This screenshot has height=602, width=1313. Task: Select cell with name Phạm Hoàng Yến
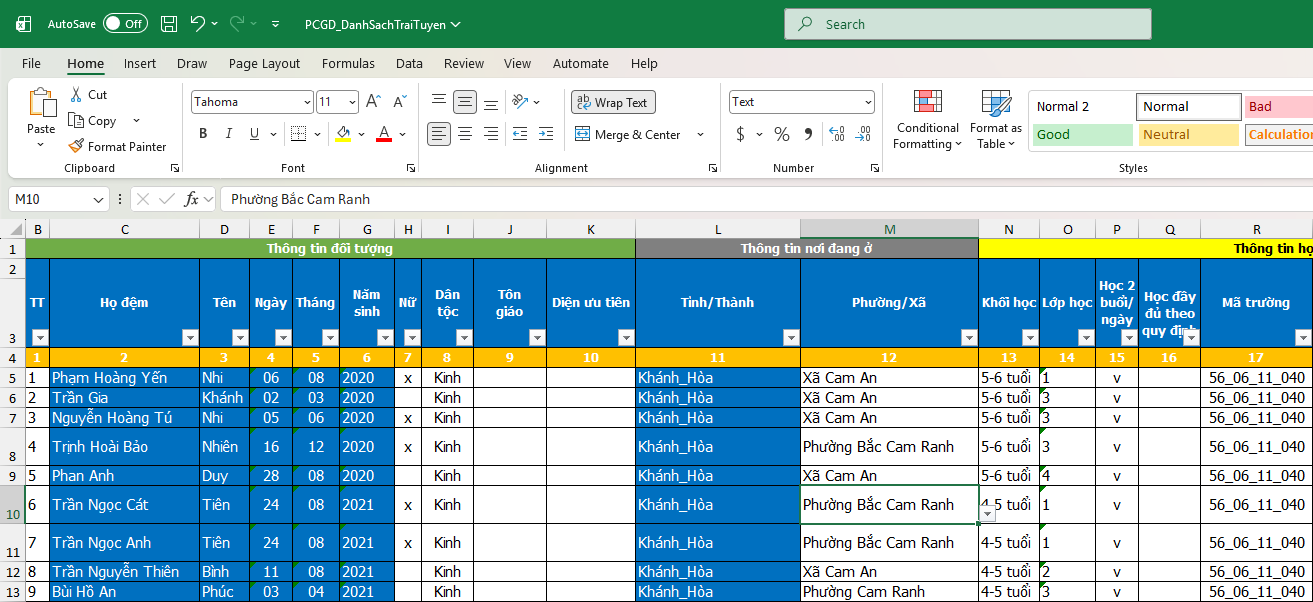pyautogui.click(x=124, y=377)
